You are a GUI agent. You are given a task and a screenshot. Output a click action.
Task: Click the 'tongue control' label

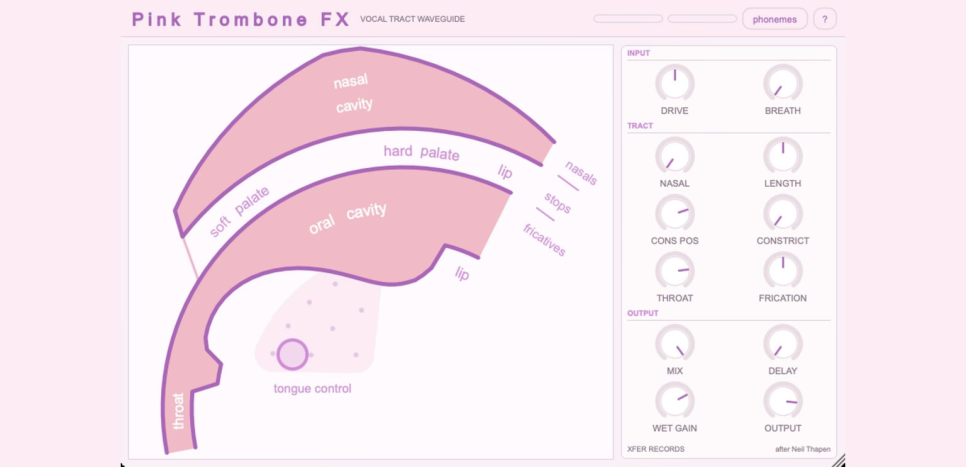click(x=312, y=389)
